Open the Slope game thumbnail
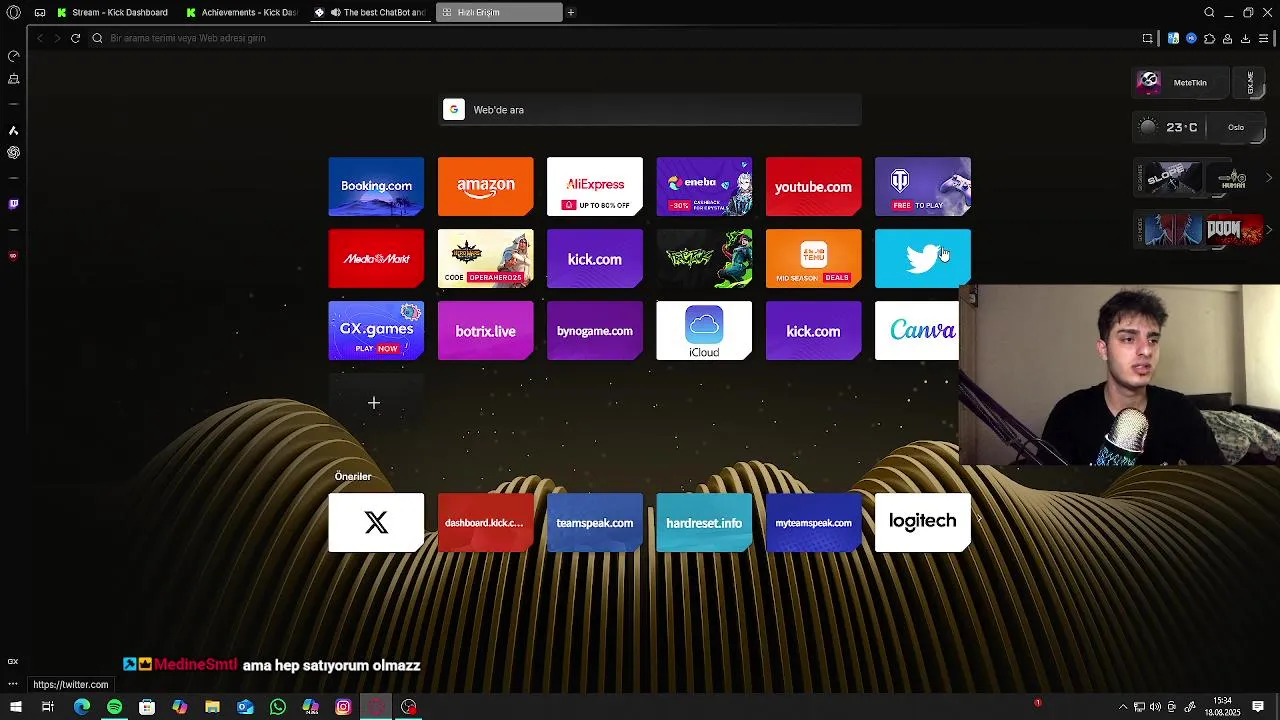The height and width of the screenshot is (720, 1280). pos(1174,178)
